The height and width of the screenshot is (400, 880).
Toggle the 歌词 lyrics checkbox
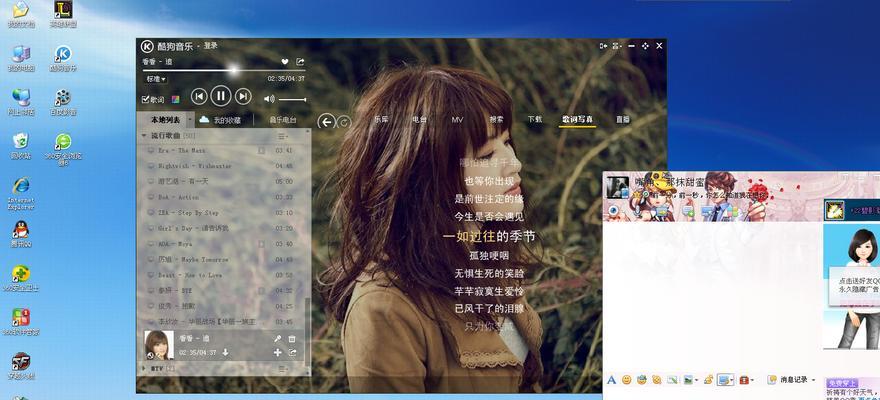(146, 99)
